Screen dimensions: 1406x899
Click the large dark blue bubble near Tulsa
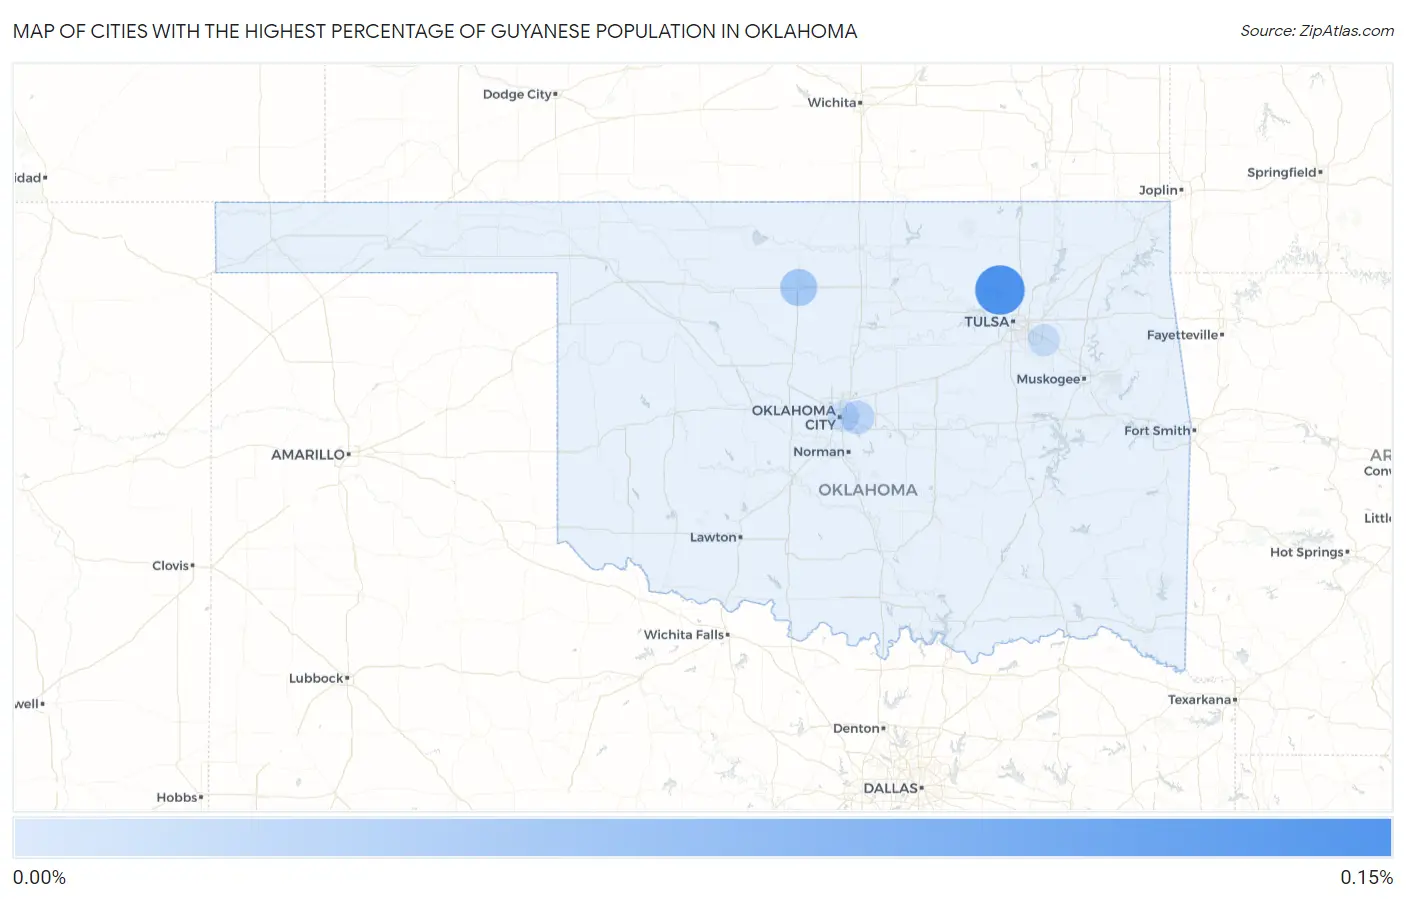click(x=1000, y=290)
